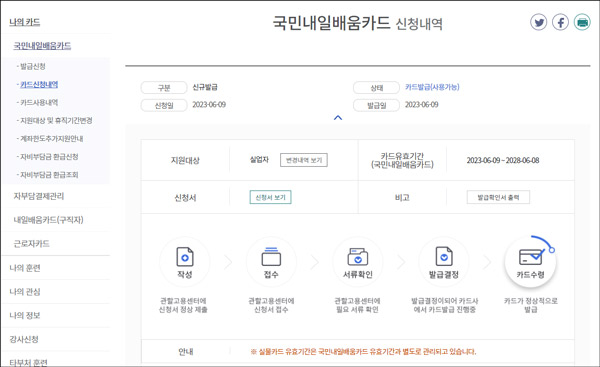
Task: Click the page title 국민내일배움카드 신청내역
Action: pos(357,23)
